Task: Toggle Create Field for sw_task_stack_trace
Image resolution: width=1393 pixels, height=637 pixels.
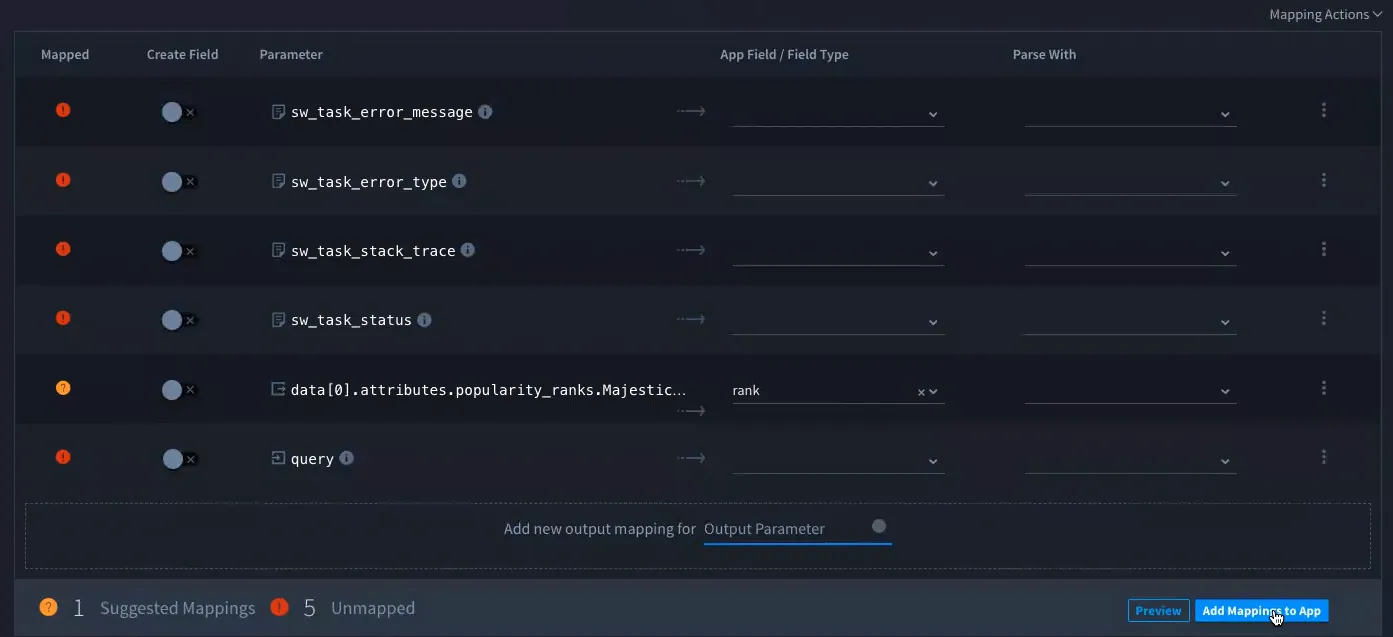Action: [178, 251]
